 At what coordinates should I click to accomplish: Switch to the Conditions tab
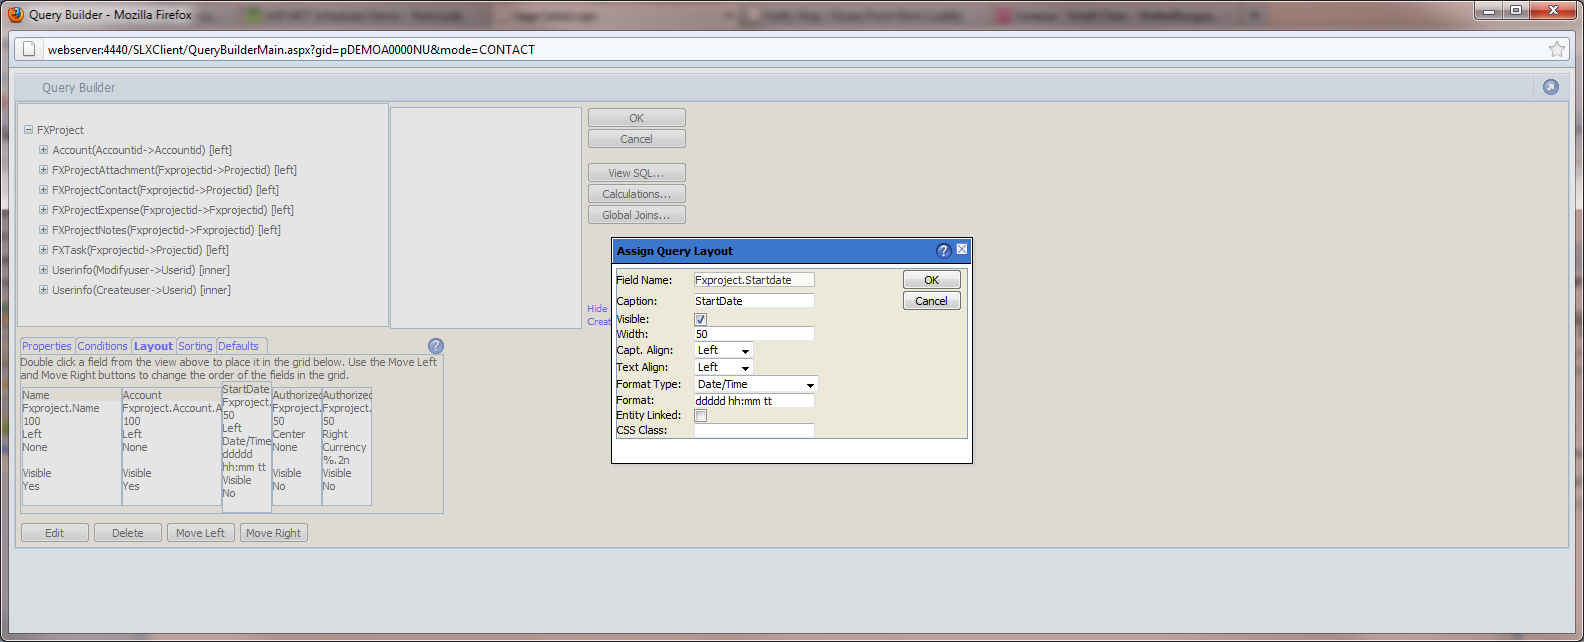pyautogui.click(x=102, y=346)
